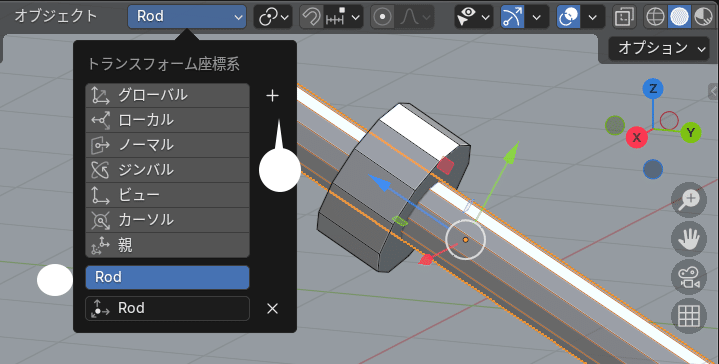
Task: Select ローカル orientation
Action: tap(167, 120)
